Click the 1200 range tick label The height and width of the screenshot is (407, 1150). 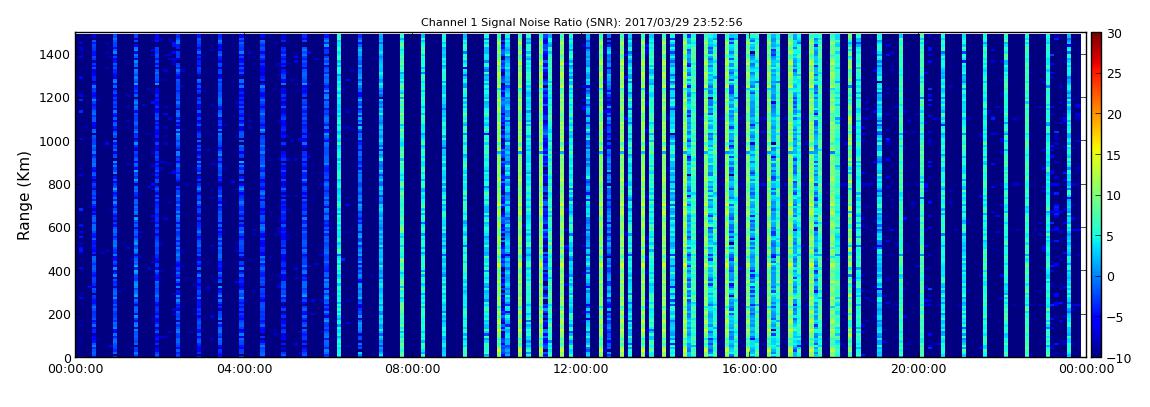pyautogui.click(x=57, y=98)
